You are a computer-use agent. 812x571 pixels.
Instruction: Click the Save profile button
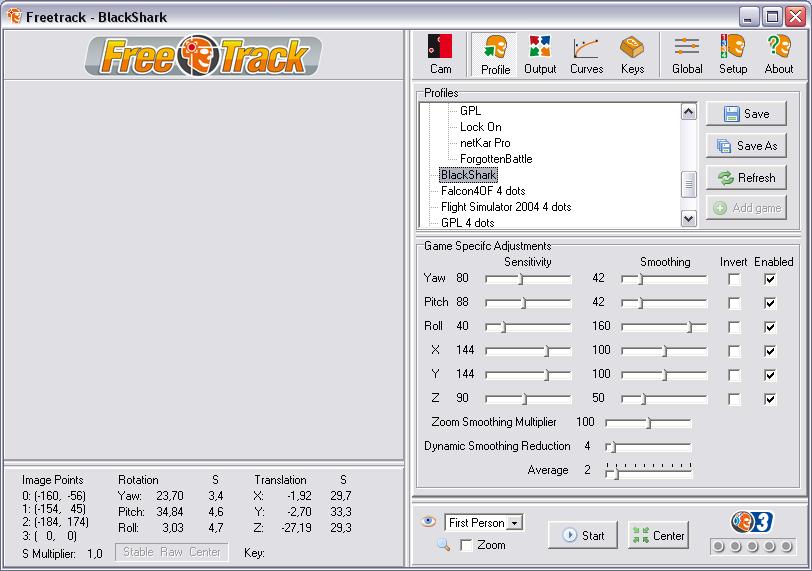746,113
